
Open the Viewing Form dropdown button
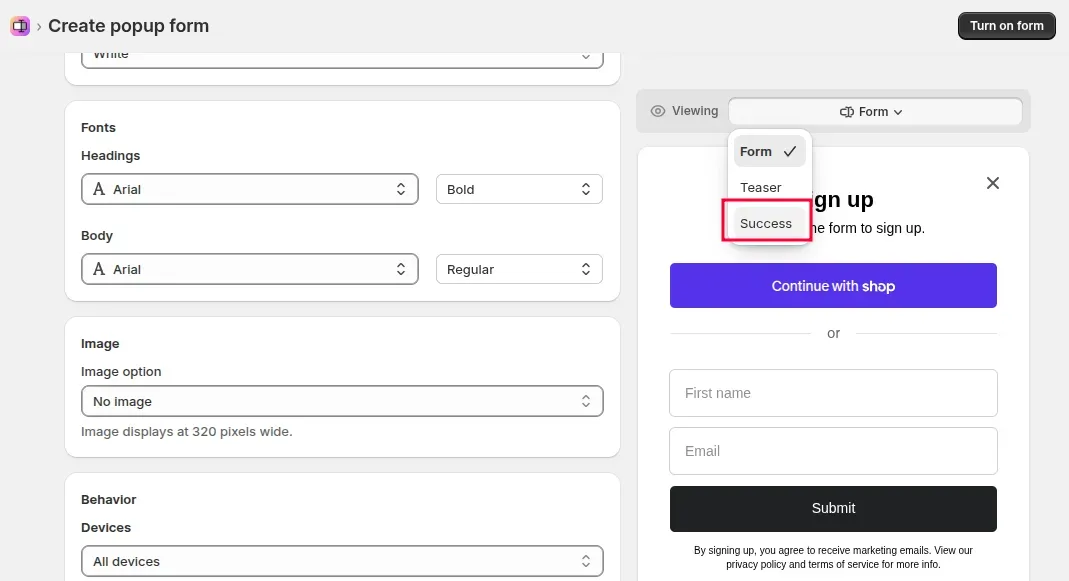pos(875,112)
